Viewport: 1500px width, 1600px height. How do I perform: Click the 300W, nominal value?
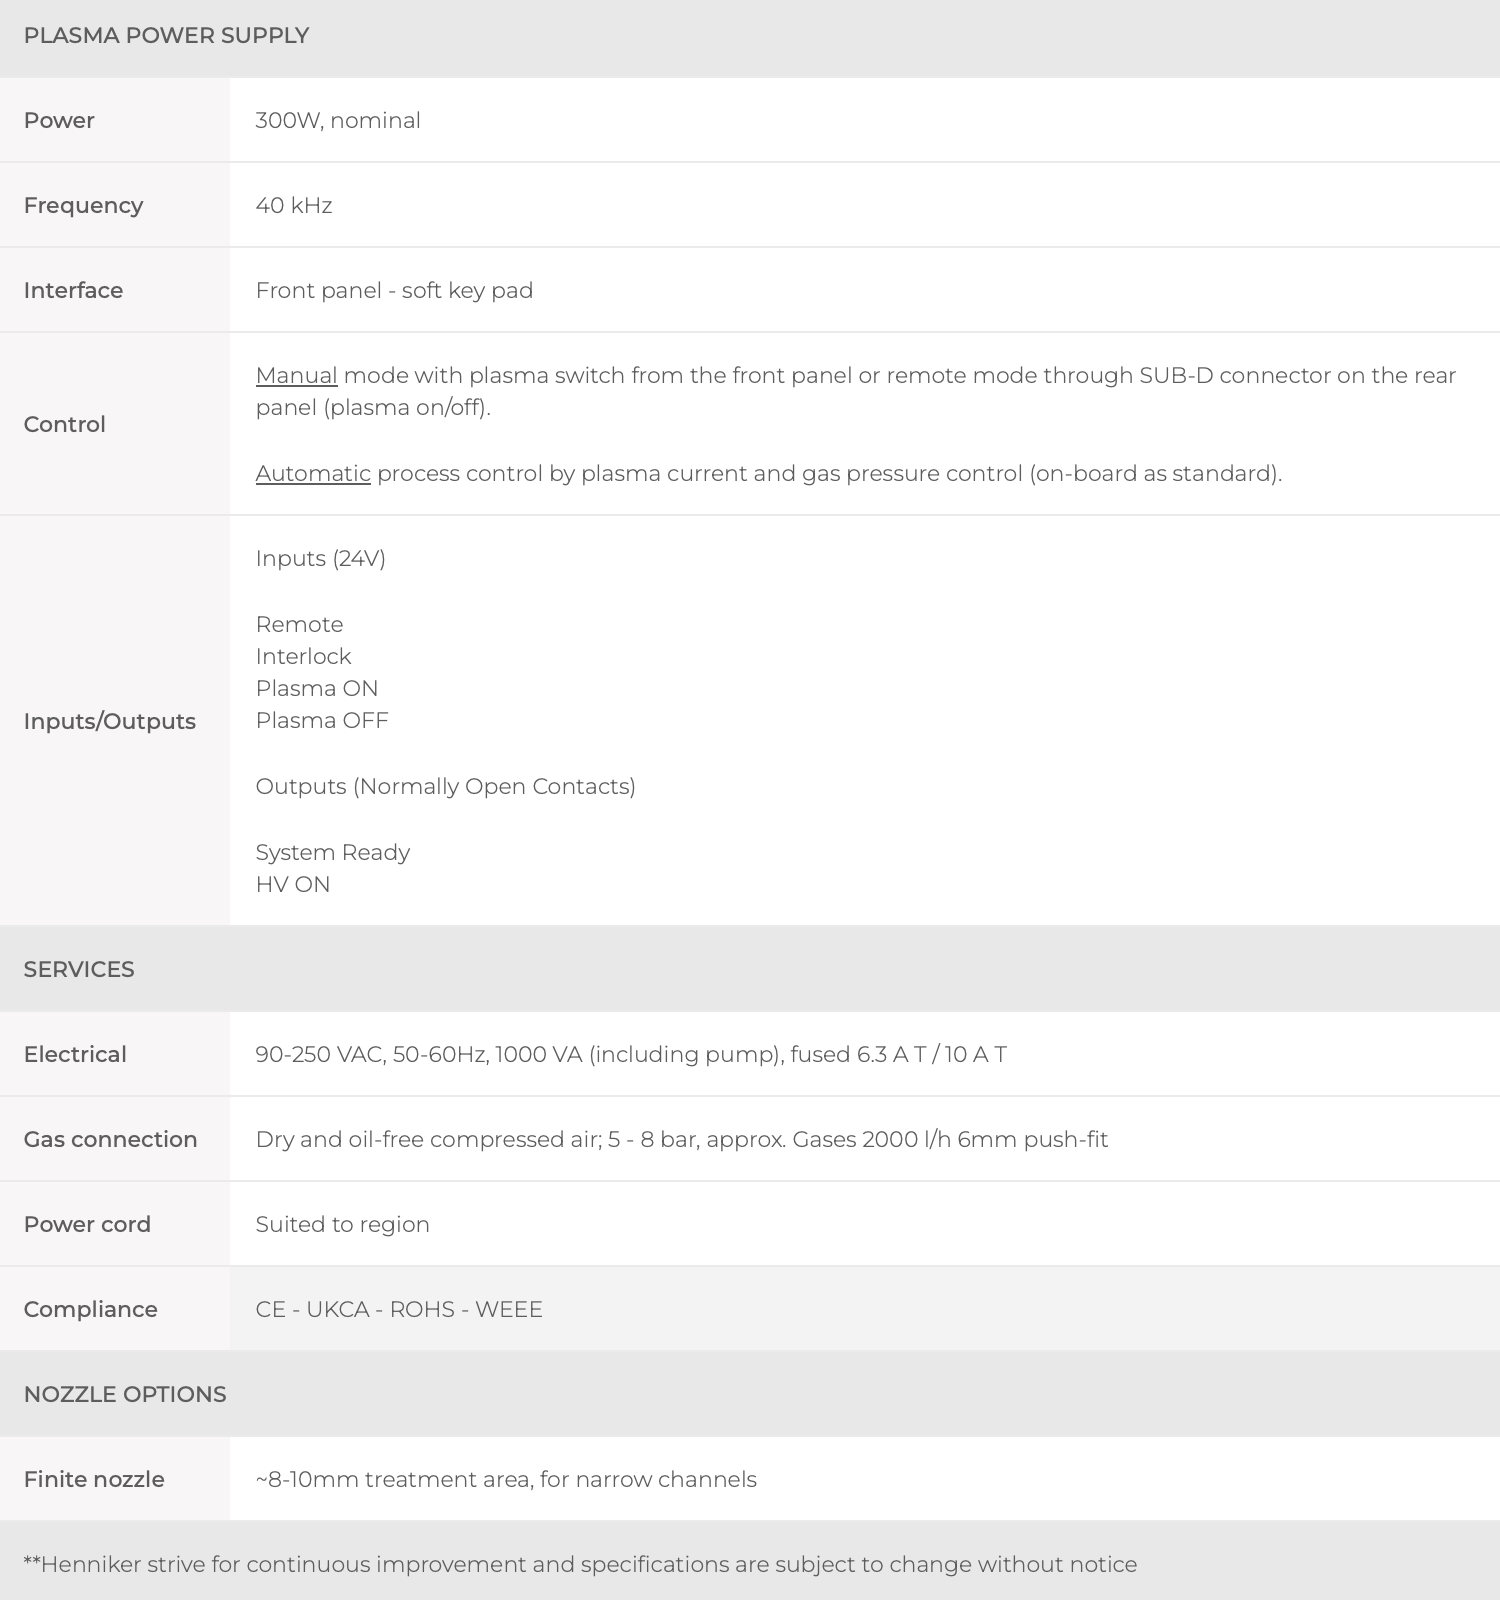pos(338,120)
